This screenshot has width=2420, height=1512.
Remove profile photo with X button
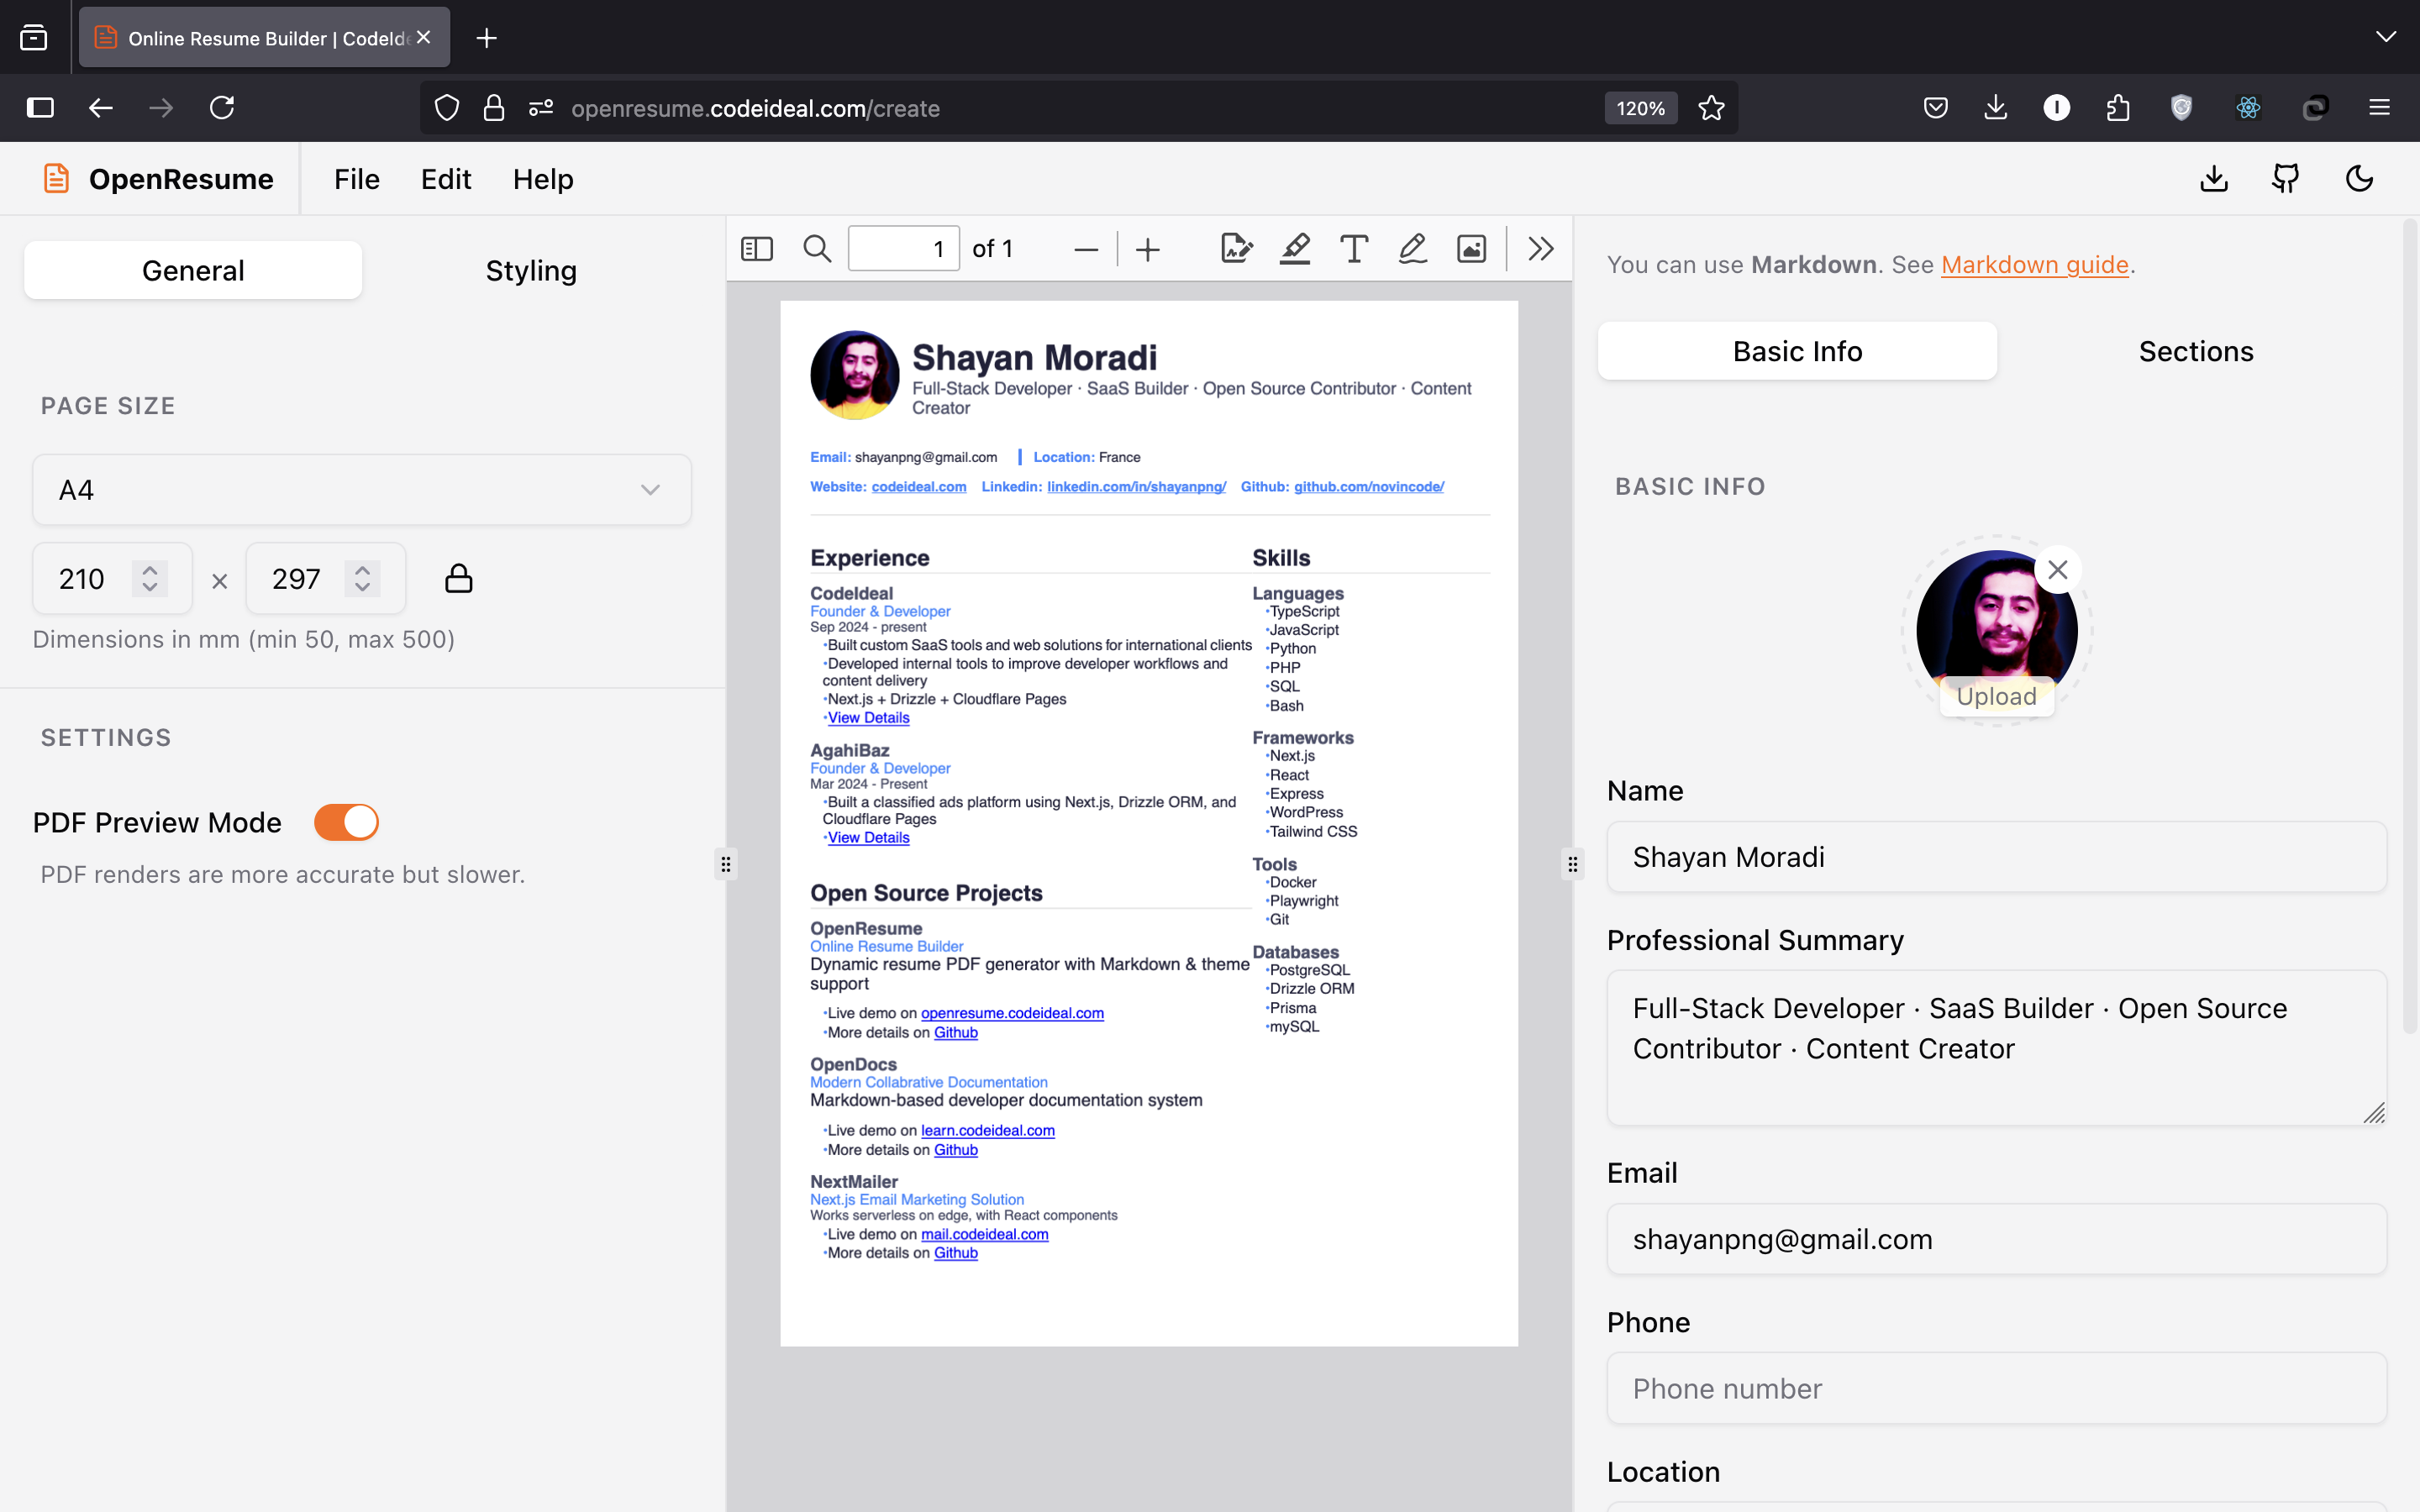2057,570
